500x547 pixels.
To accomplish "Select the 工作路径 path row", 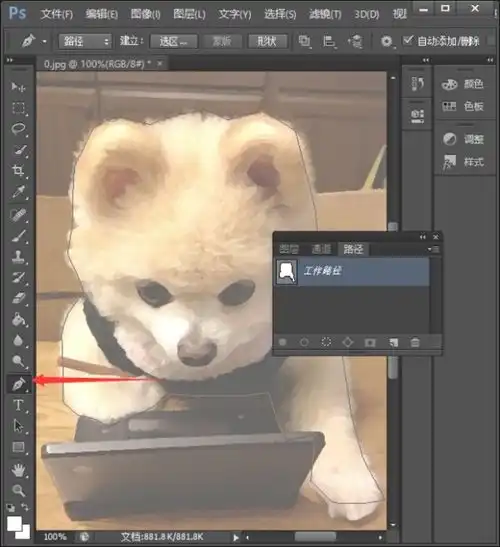I will coord(352,271).
